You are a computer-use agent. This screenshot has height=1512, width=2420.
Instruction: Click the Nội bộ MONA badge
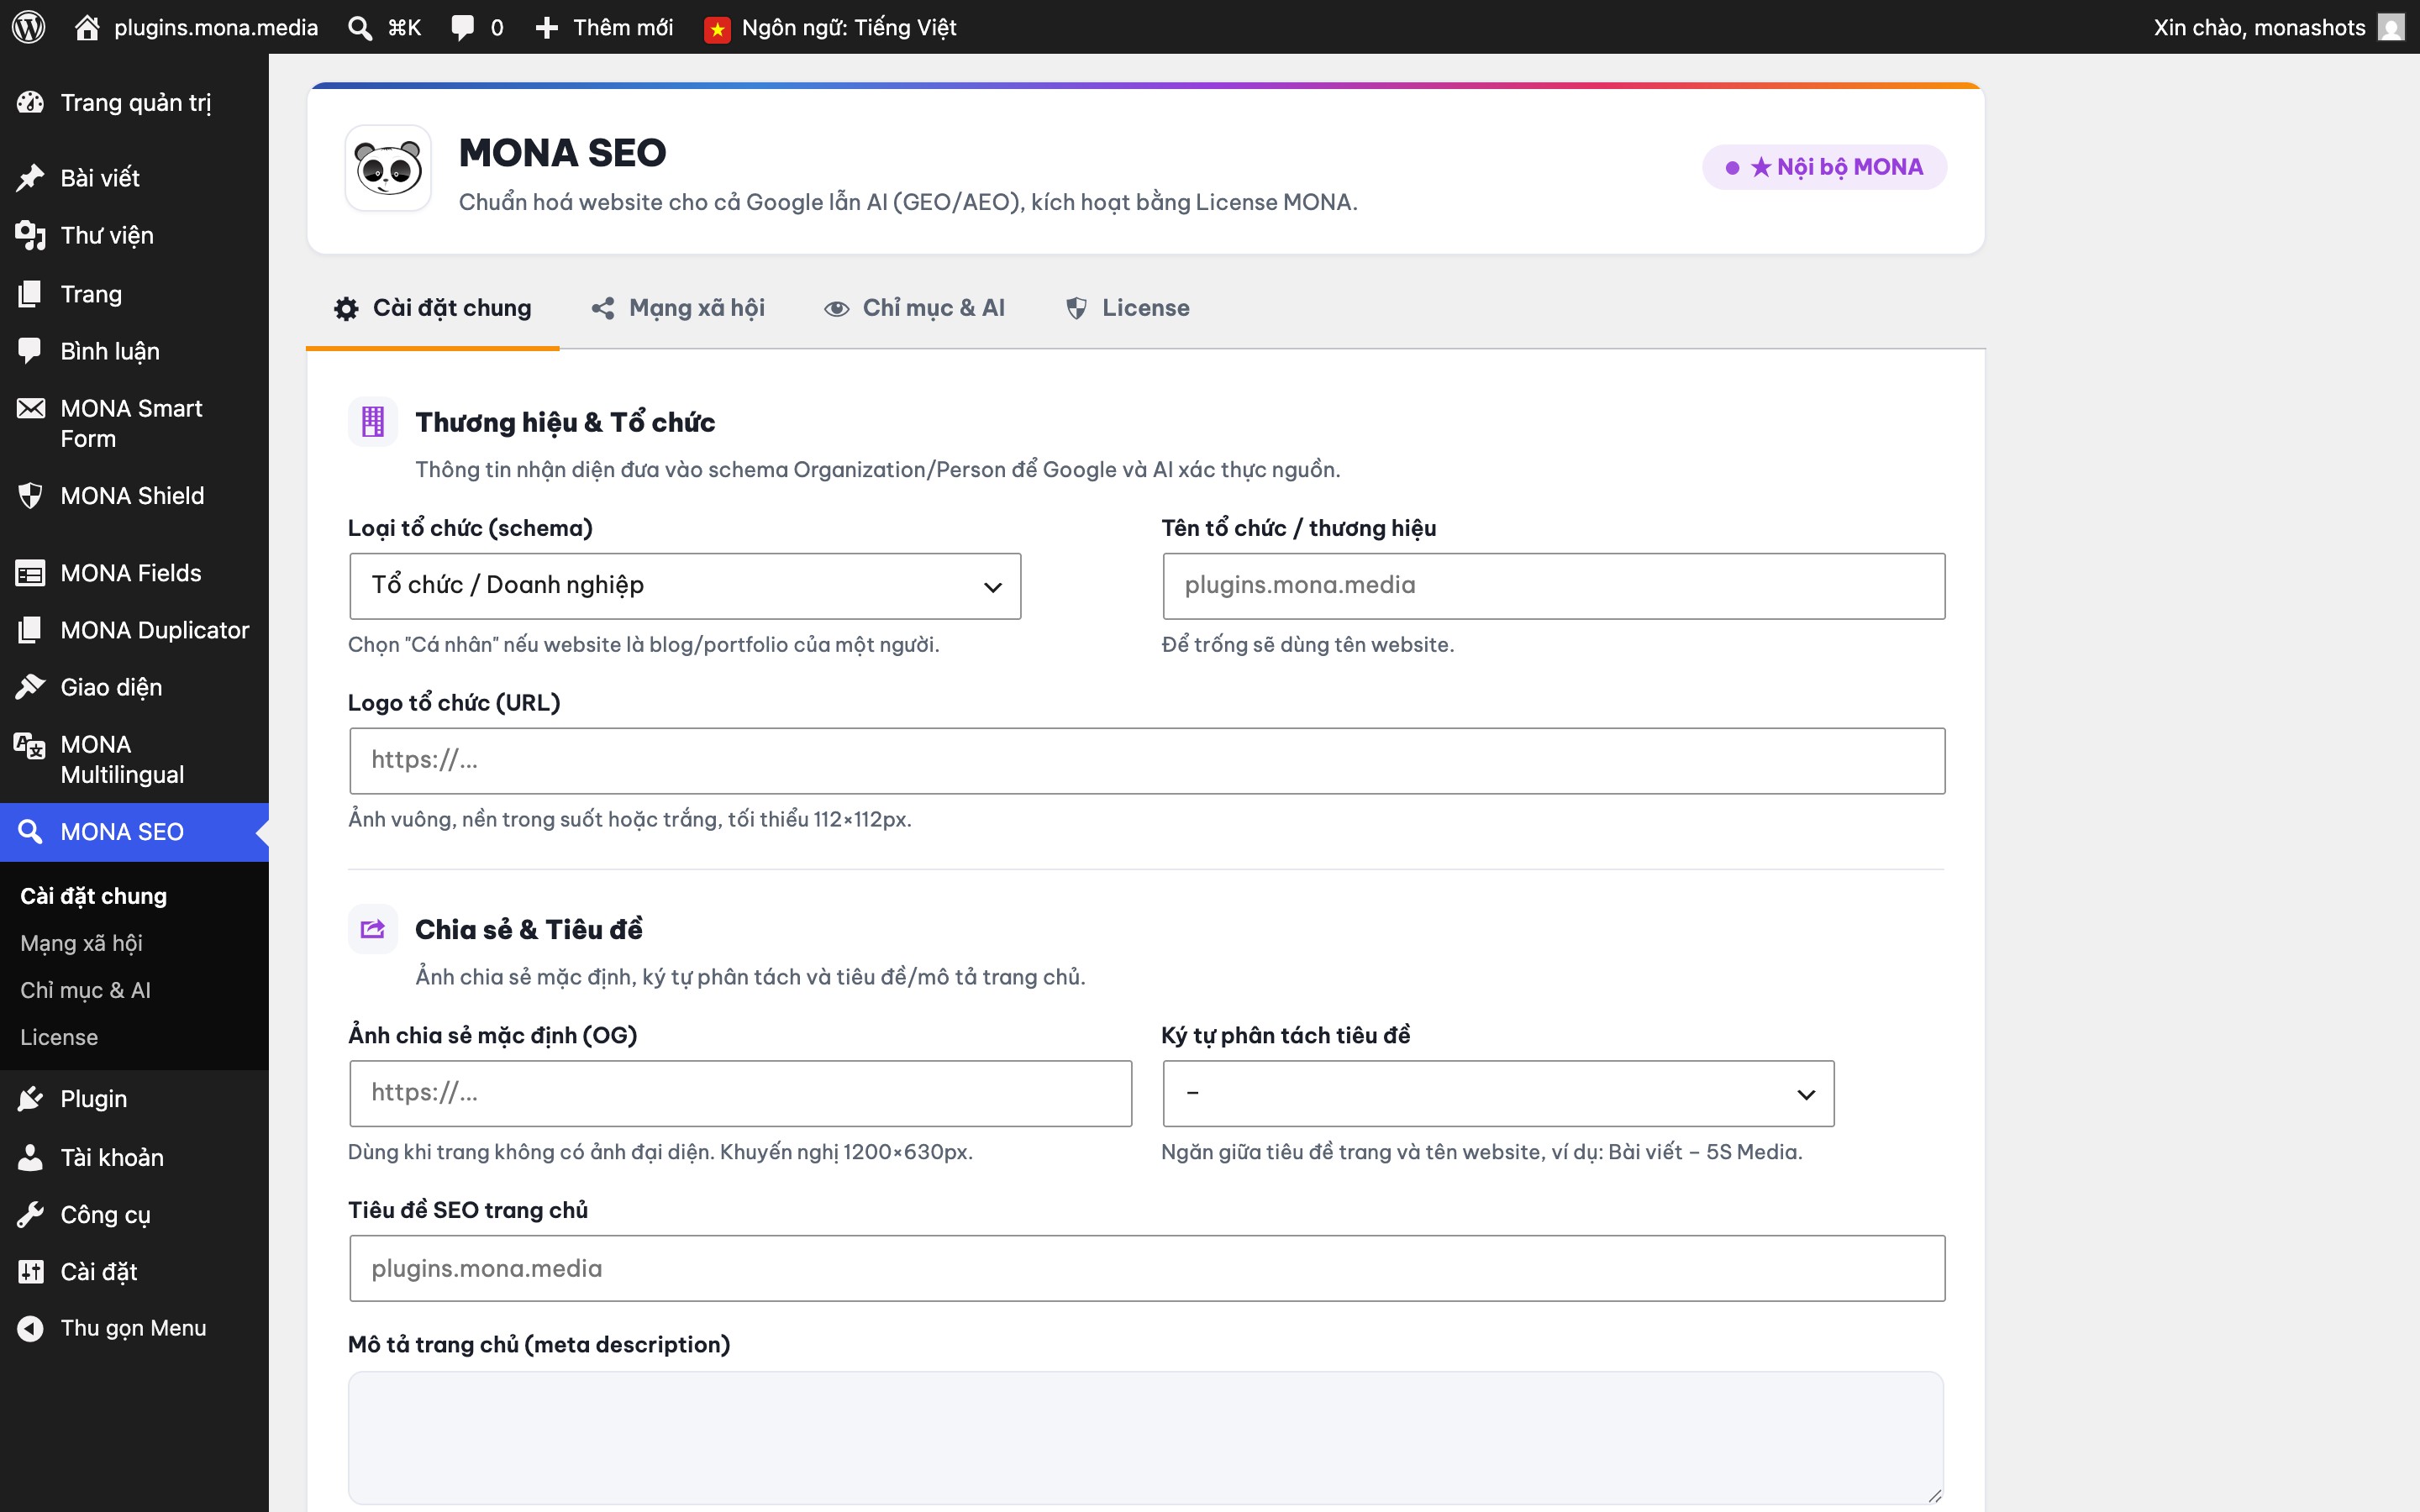1824,167
